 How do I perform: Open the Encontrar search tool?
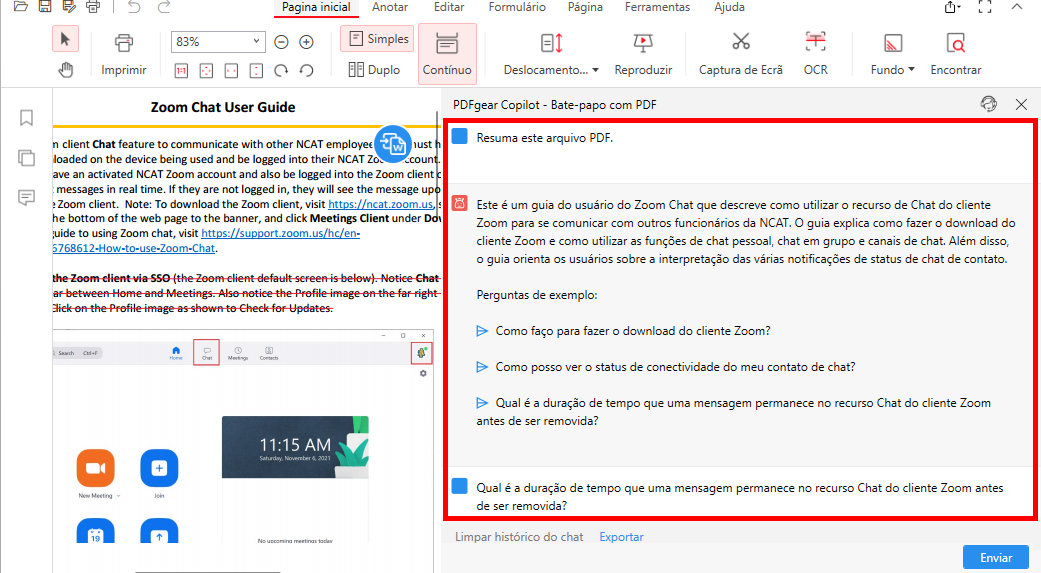(955, 54)
